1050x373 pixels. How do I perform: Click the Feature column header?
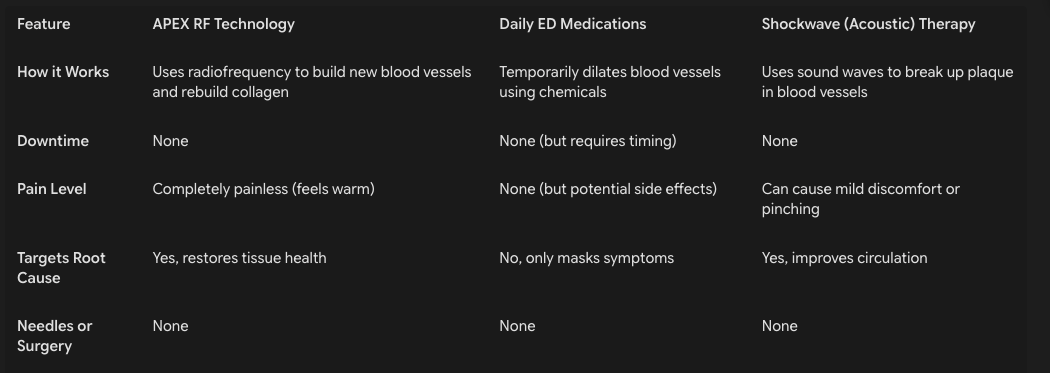click(44, 24)
